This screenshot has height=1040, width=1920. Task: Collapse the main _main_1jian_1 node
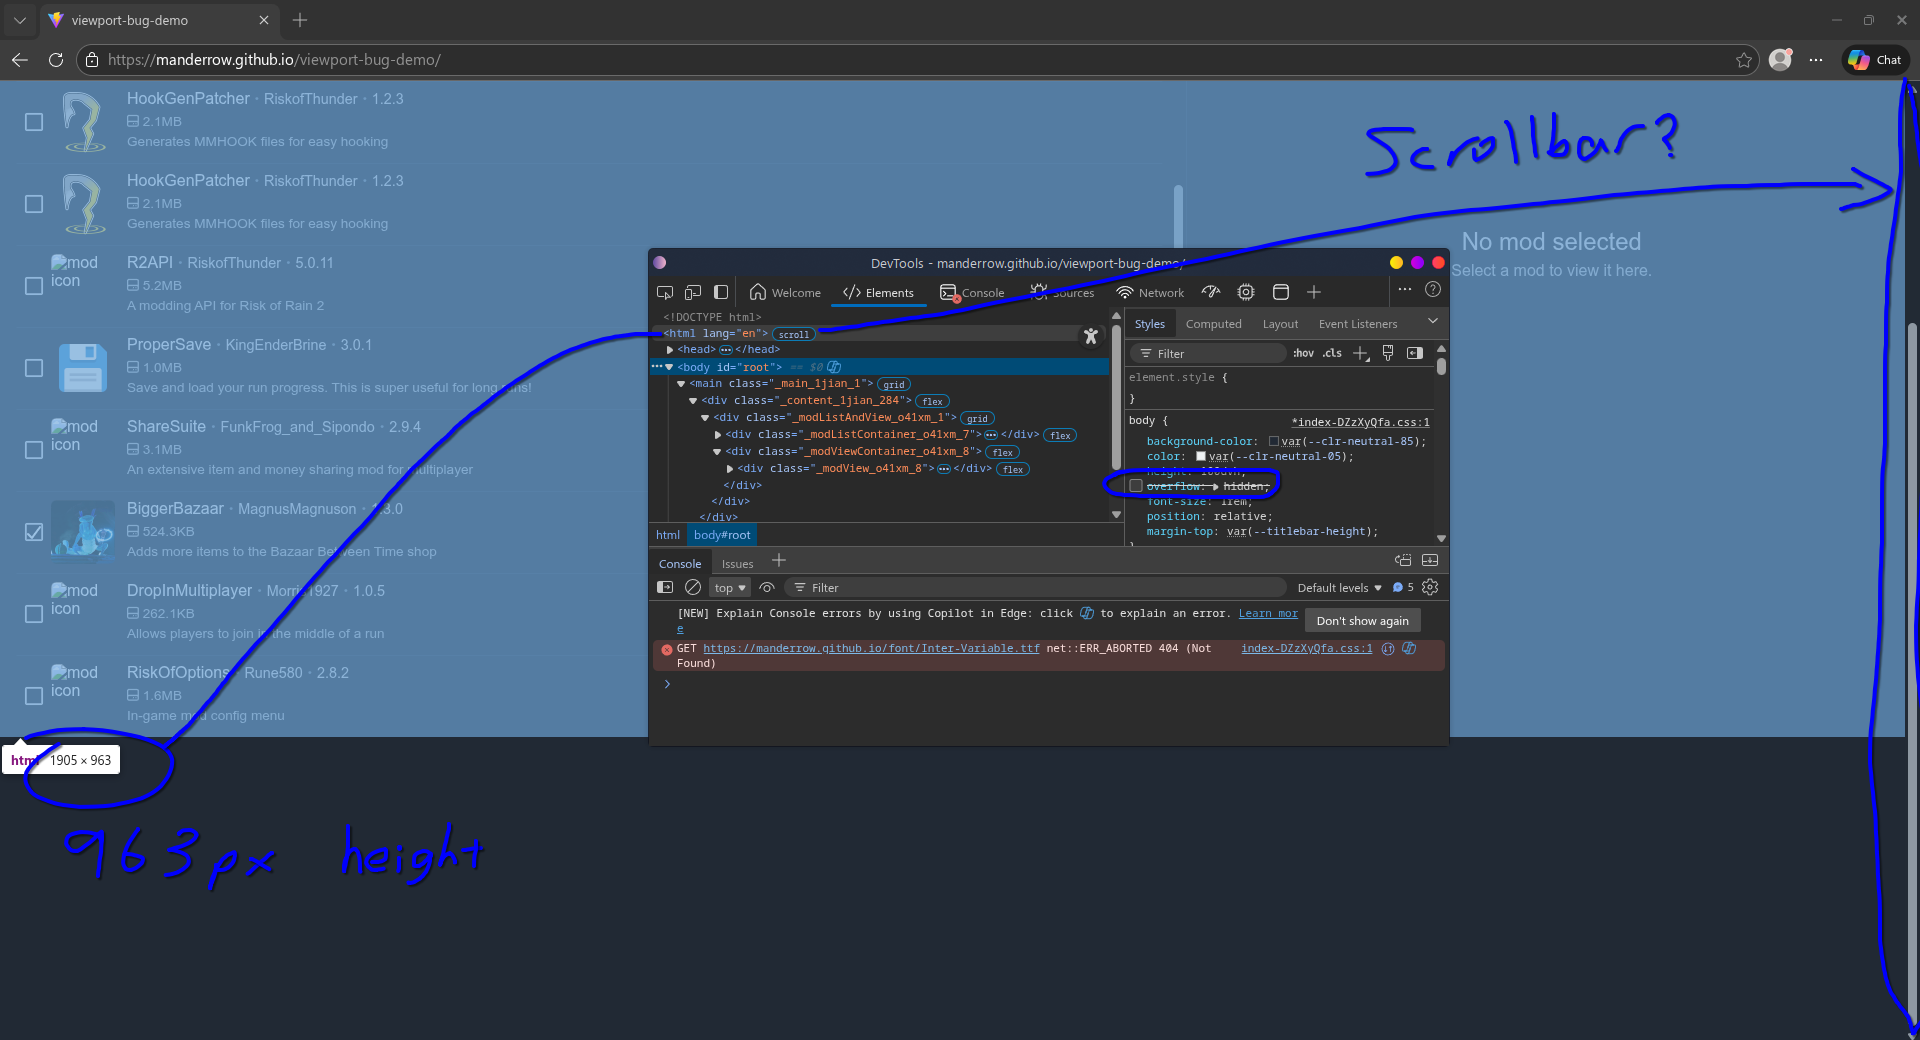(x=681, y=384)
